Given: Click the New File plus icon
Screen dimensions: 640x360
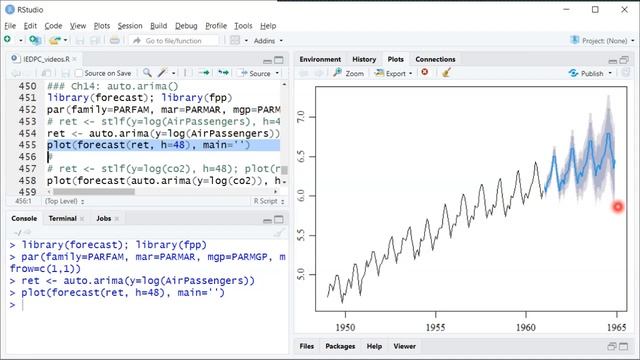Looking at the screenshot, I should (7, 40).
